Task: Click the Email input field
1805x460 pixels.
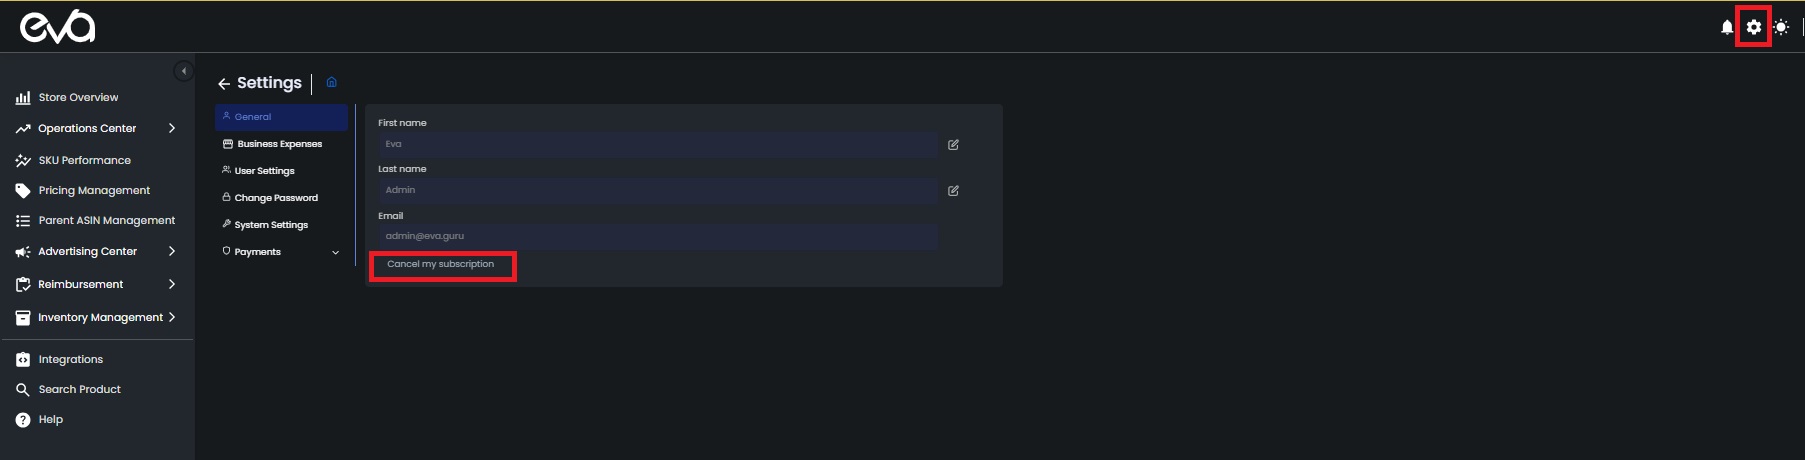Action: (657, 236)
